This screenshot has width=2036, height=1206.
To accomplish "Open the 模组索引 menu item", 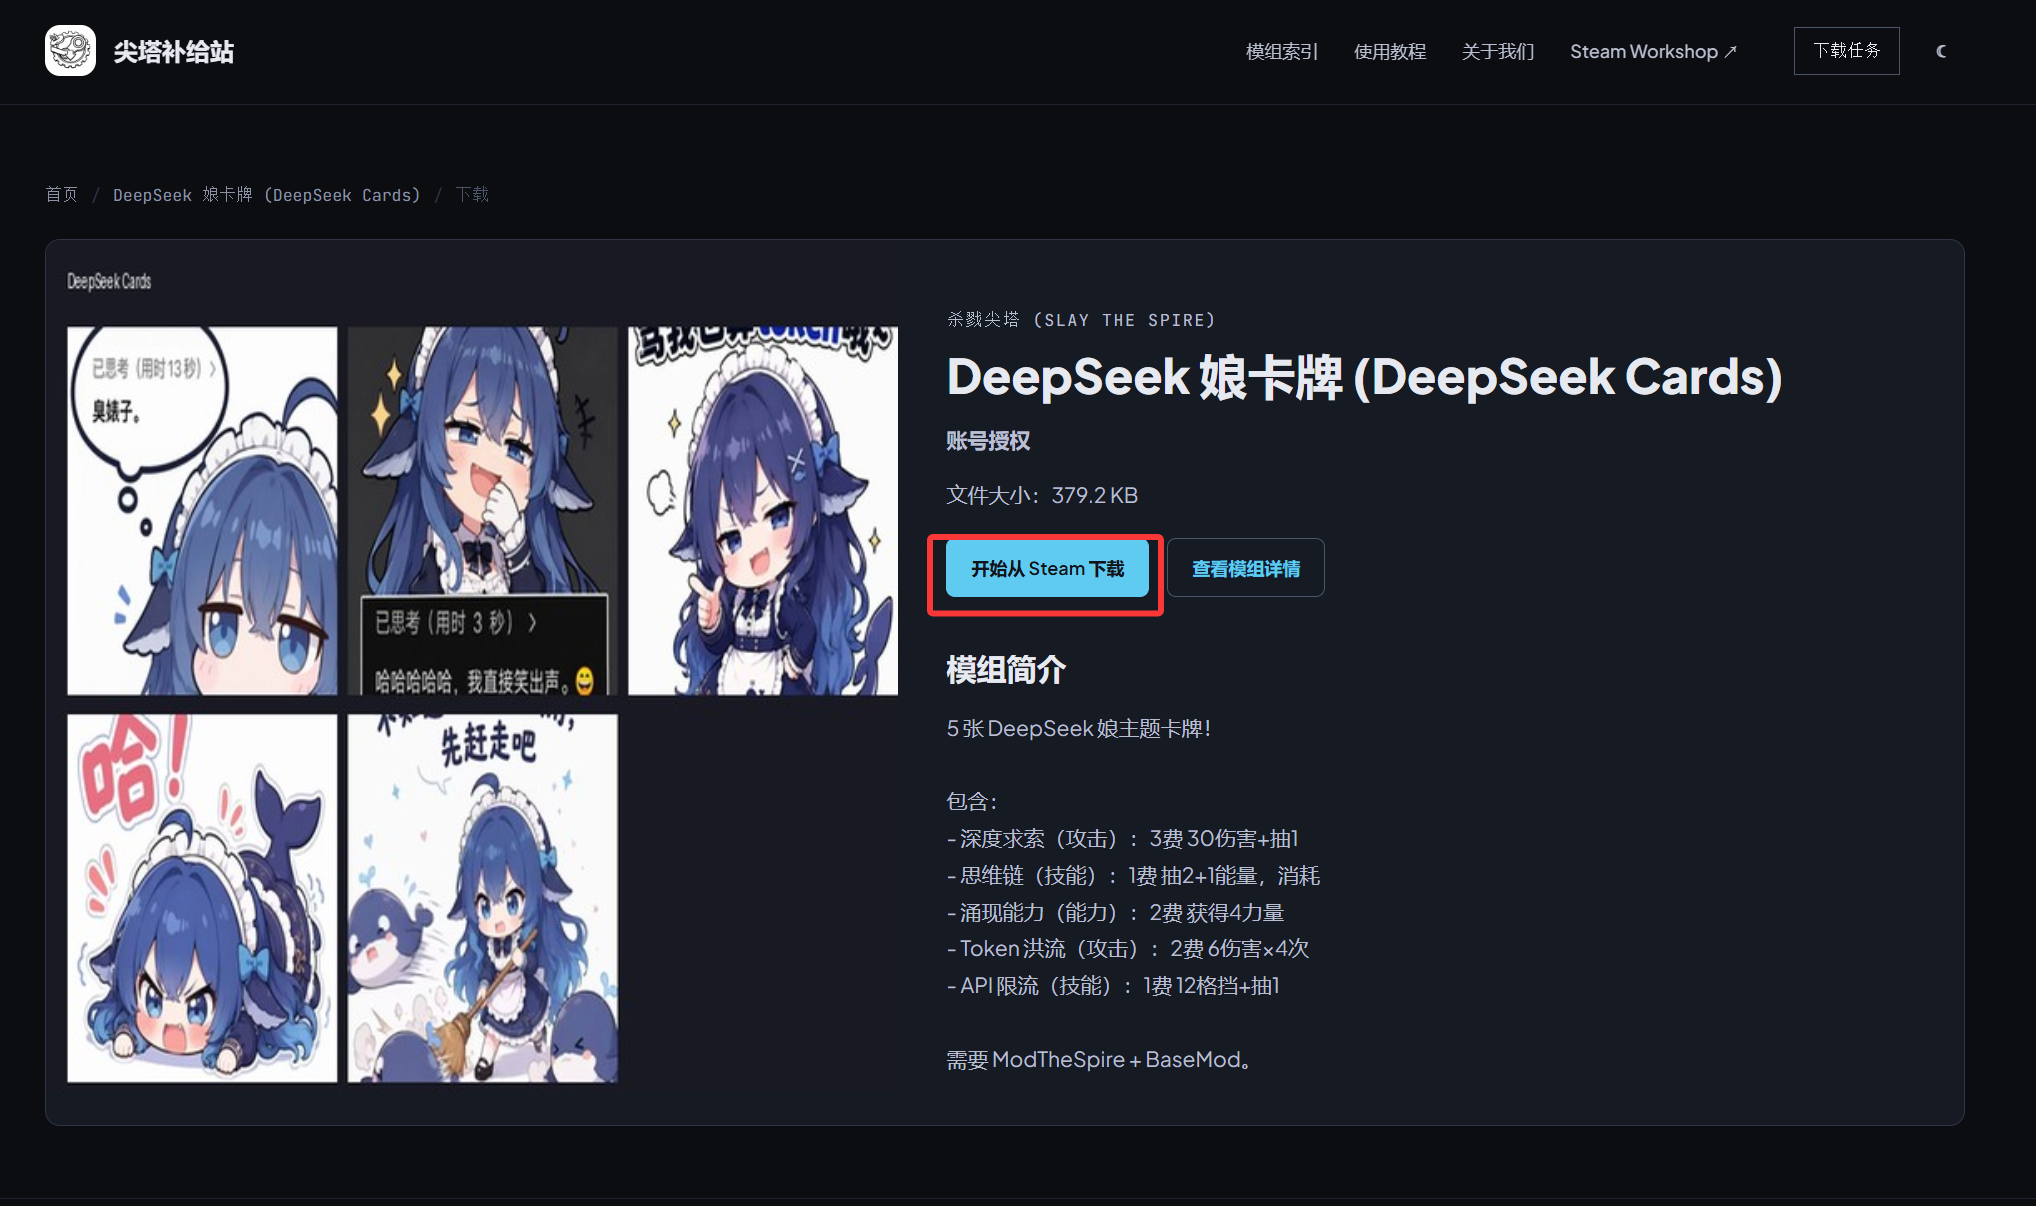I will click(1282, 52).
